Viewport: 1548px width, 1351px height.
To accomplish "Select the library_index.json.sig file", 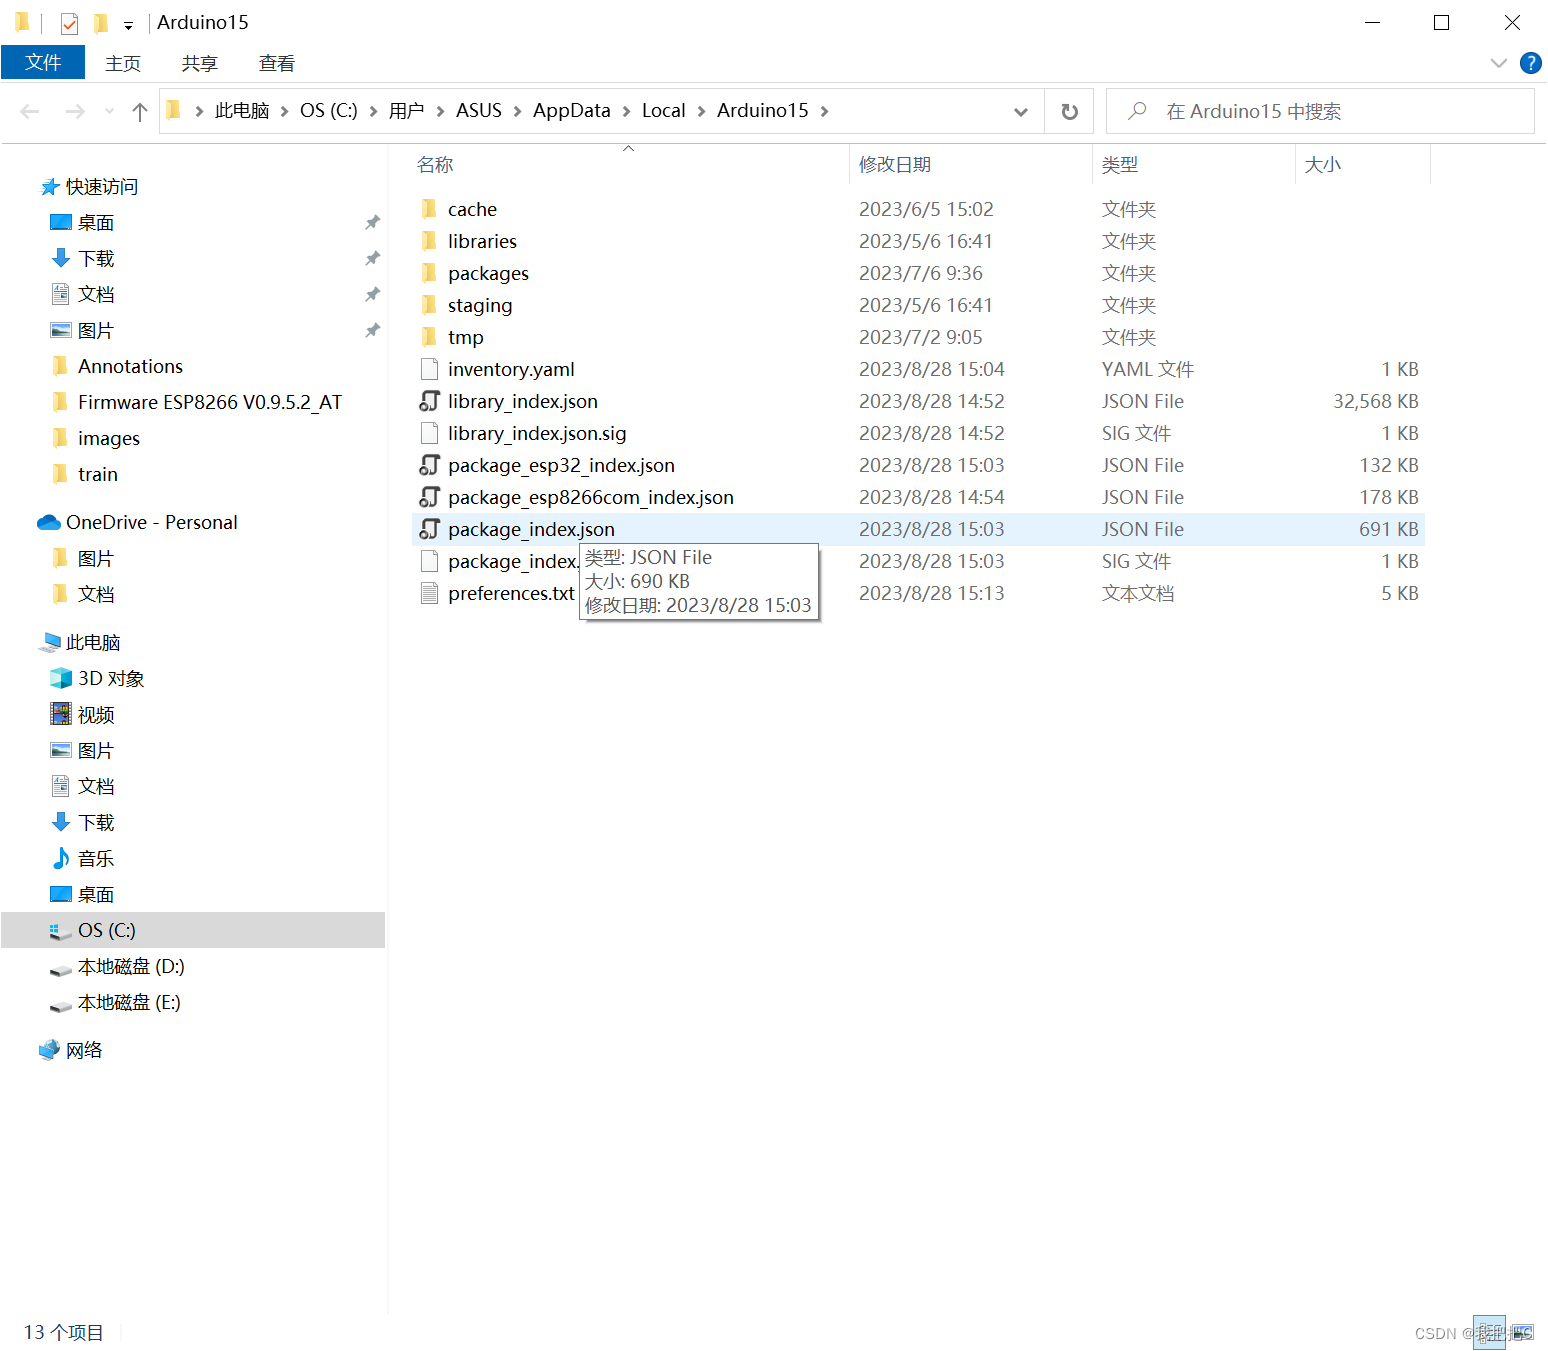I will (537, 433).
